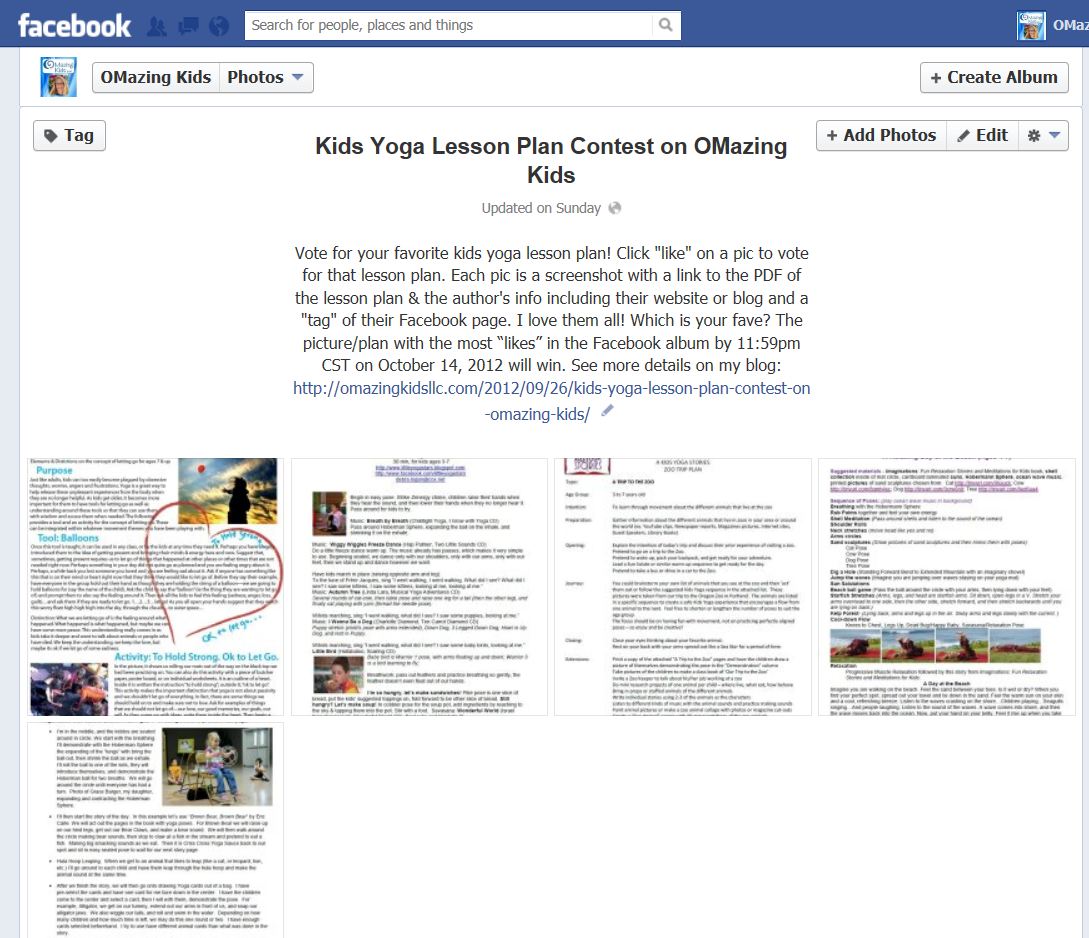Open the Day at the Beach thumbnail
The image size is (1089, 938).
tap(946, 587)
